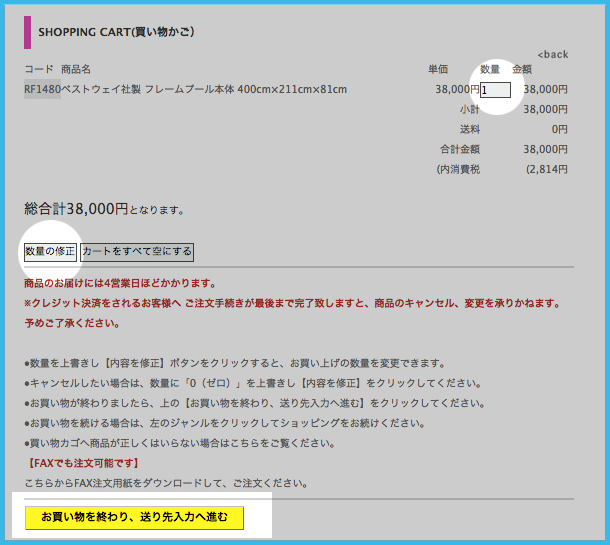Click the 金額 column header
Screen dimensions: 610x545
(x=522, y=69)
